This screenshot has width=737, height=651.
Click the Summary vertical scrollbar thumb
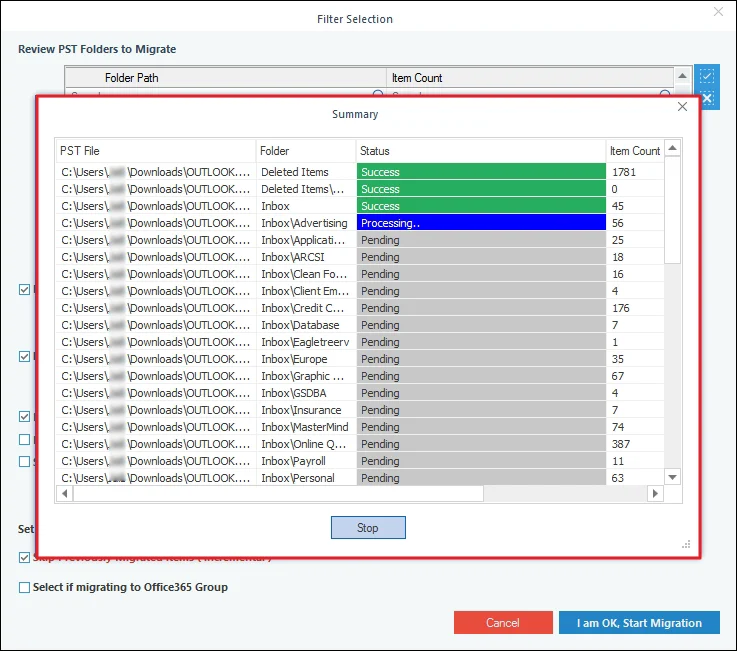673,210
